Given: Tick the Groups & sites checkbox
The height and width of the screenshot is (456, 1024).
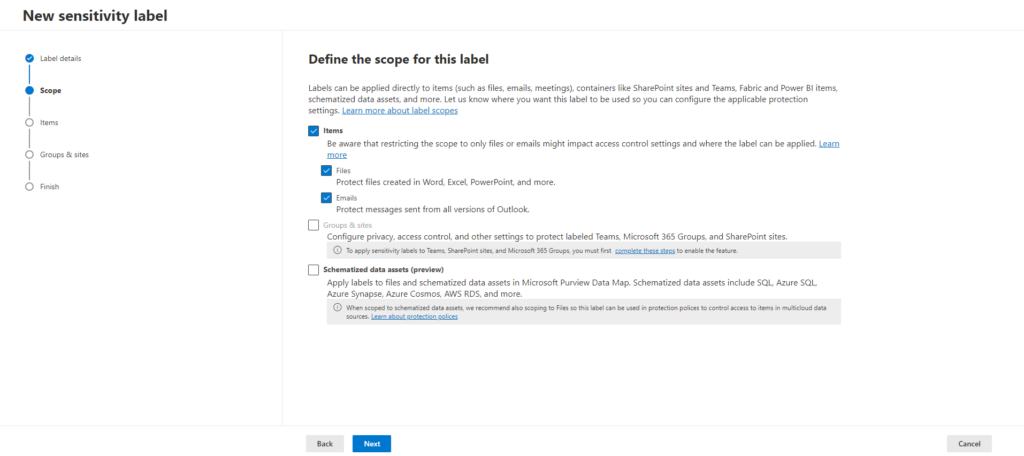Looking at the screenshot, I should tap(313, 225).
